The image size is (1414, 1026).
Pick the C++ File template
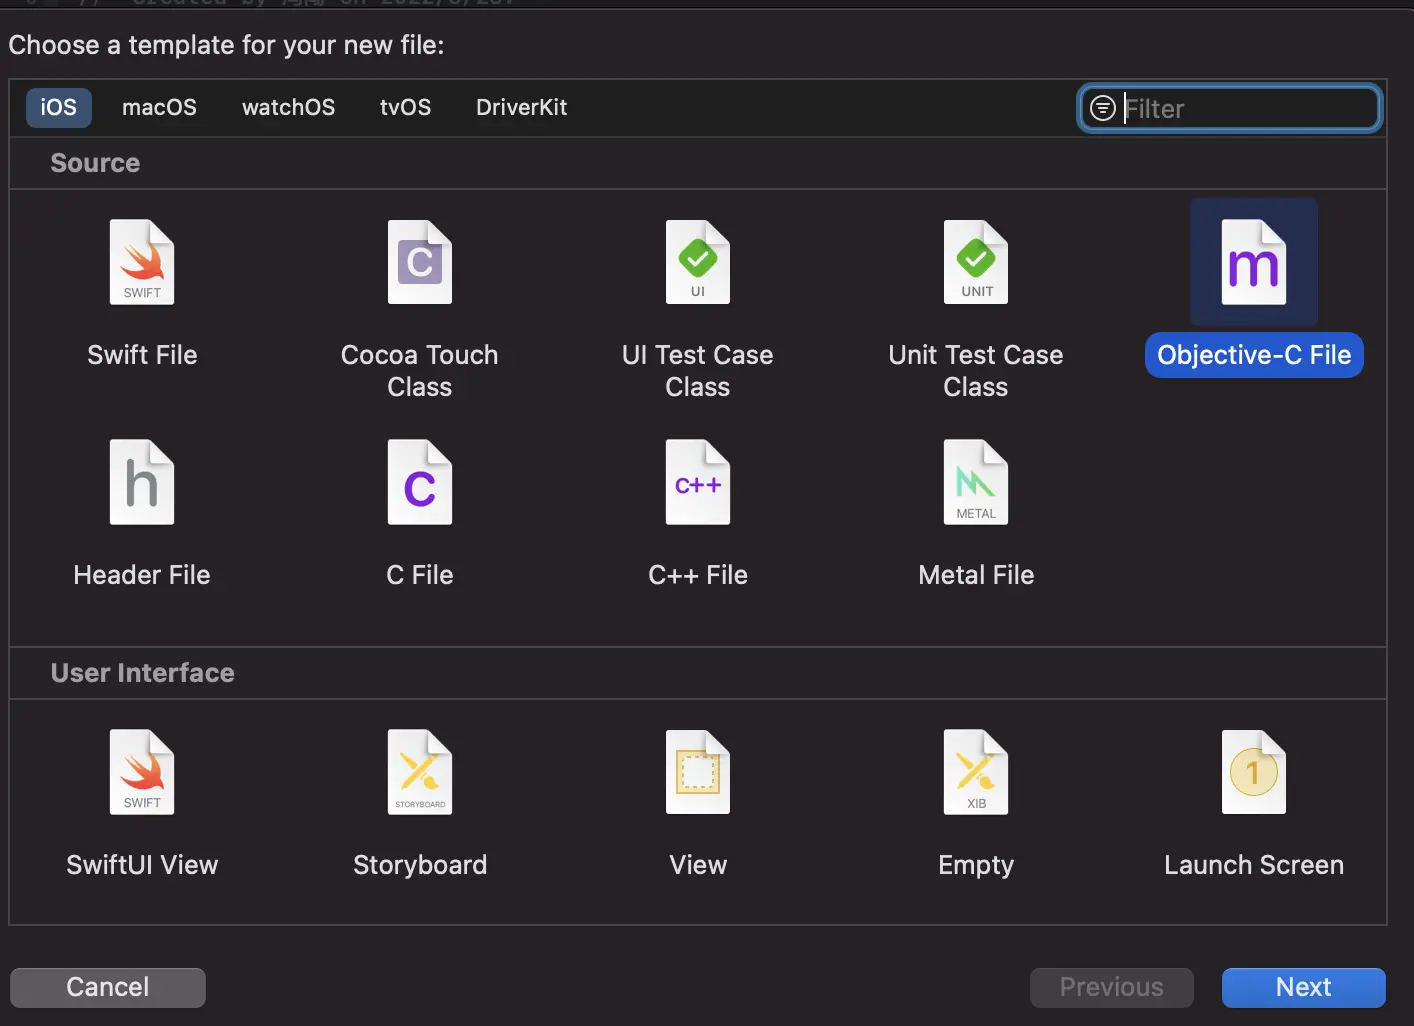click(x=698, y=483)
